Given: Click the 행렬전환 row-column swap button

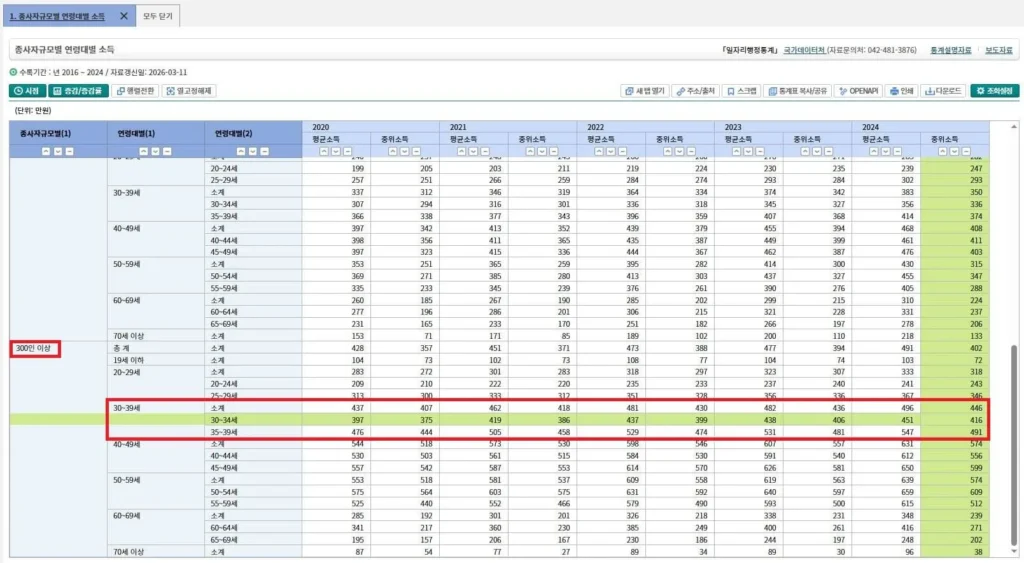Looking at the screenshot, I should click(136, 91).
